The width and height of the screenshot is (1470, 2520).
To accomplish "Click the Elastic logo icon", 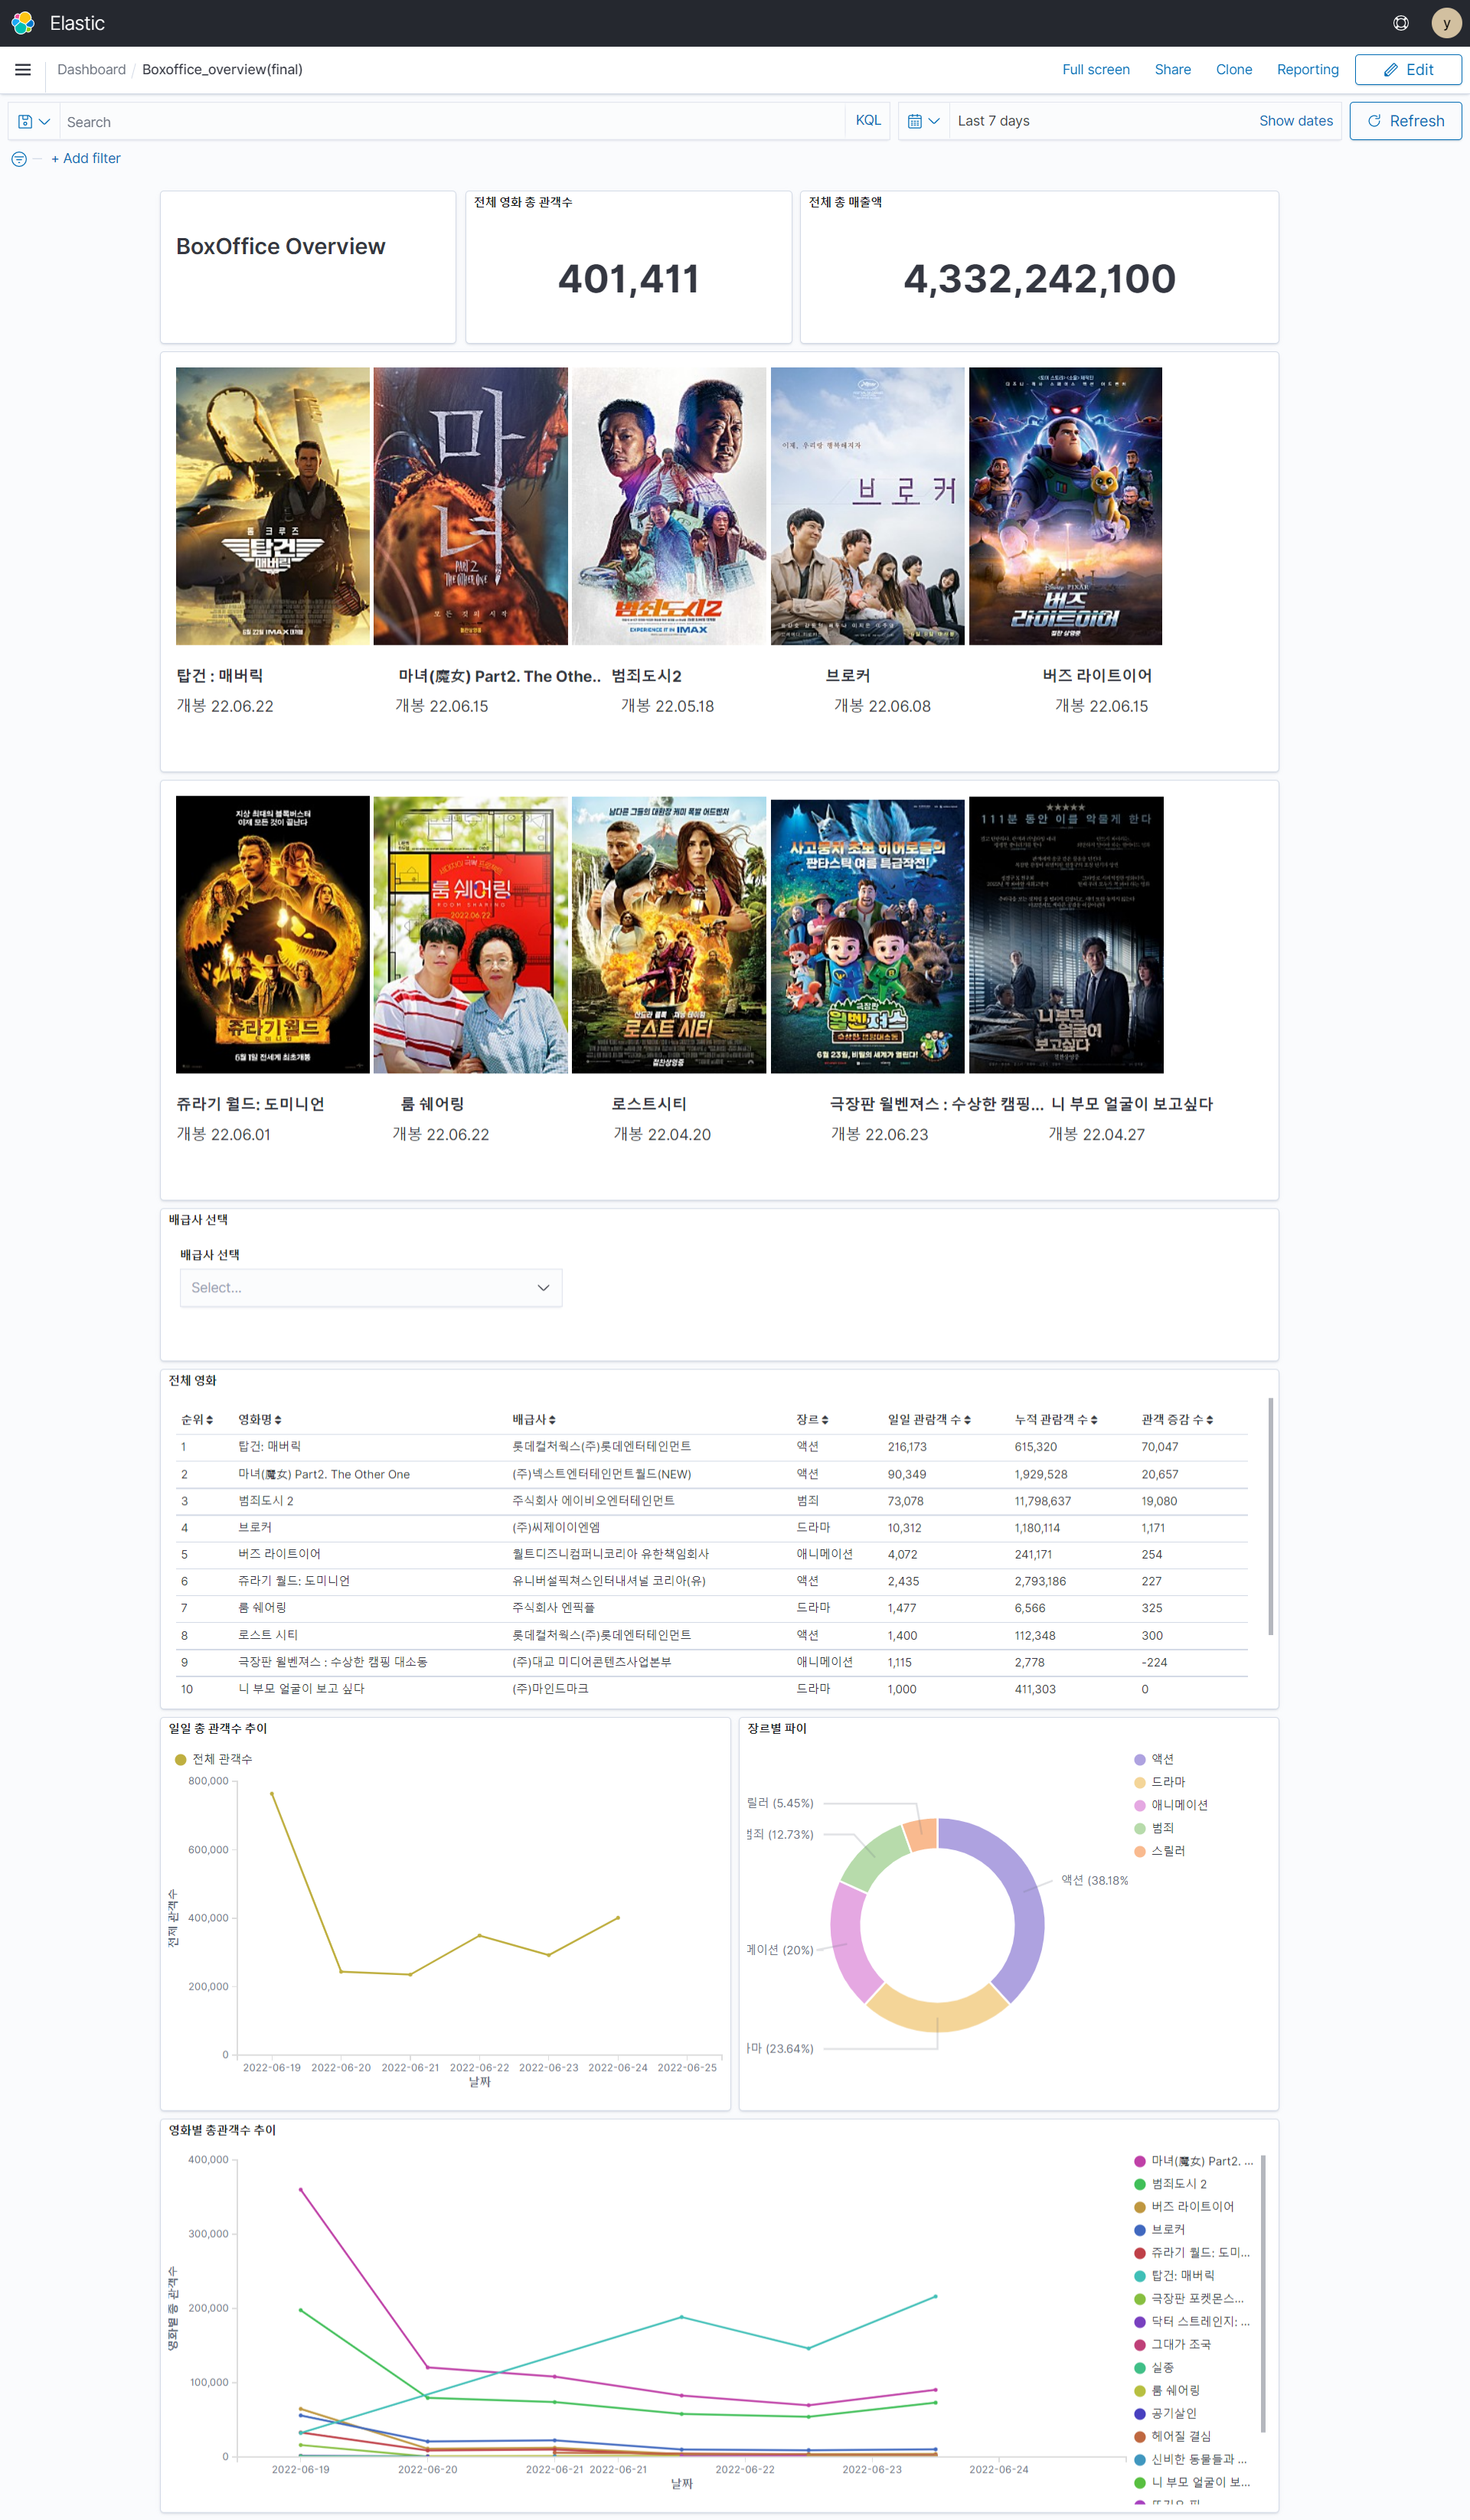I will point(23,23).
